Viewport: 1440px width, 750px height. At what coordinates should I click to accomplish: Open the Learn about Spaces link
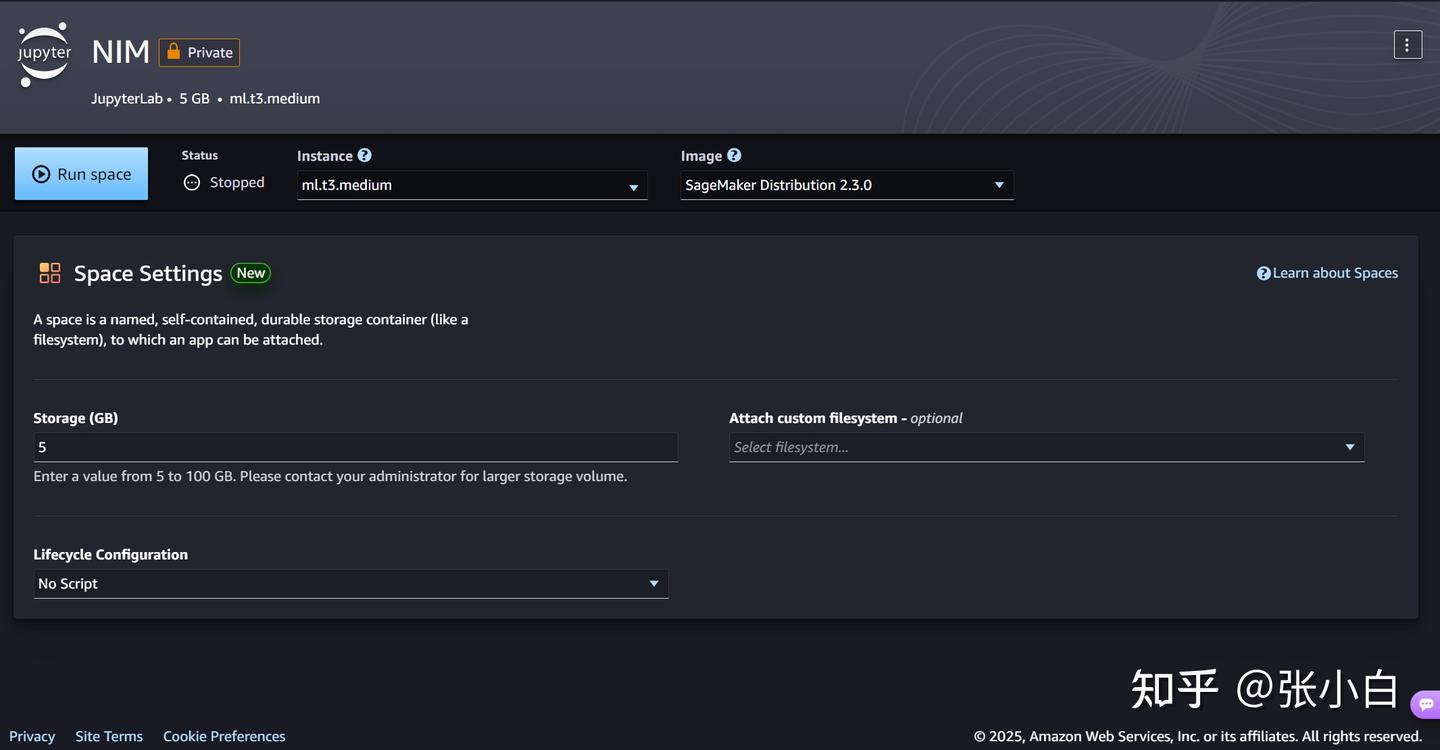click(1327, 273)
